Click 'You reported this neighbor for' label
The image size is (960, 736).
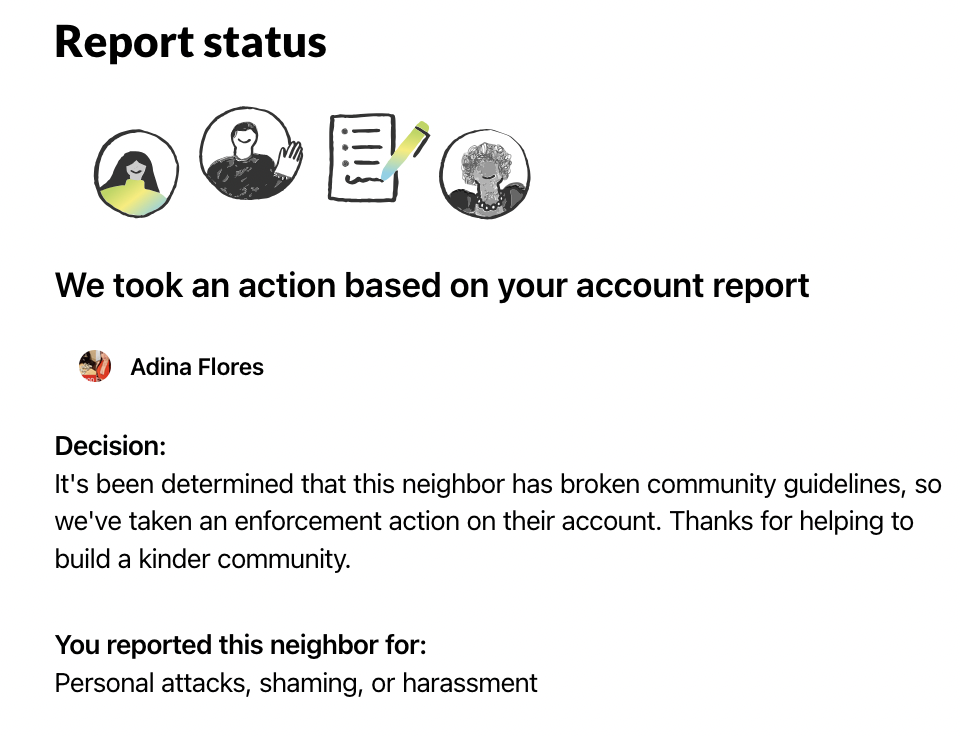241,645
